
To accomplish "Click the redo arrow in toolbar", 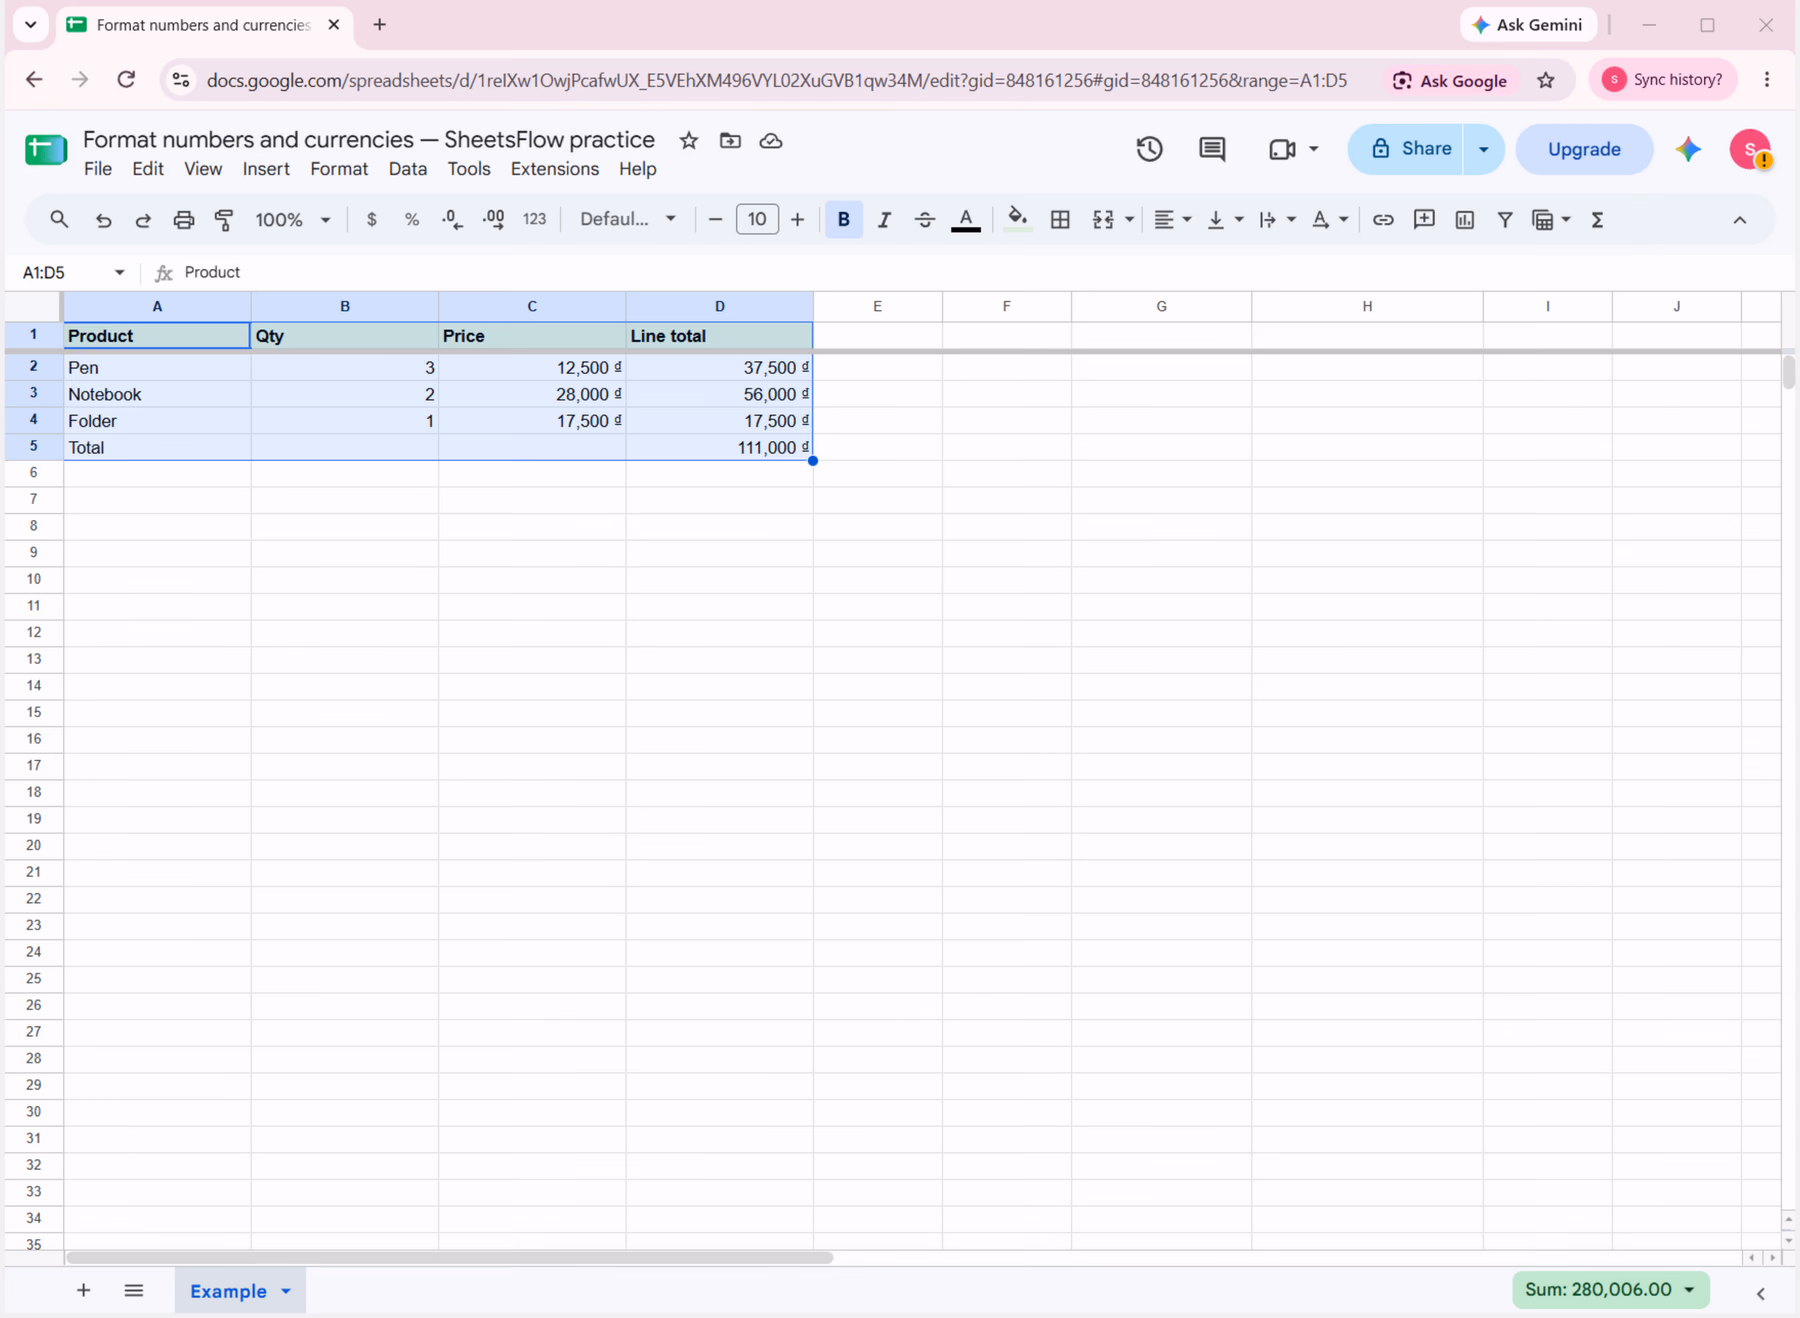I will click(143, 220).
